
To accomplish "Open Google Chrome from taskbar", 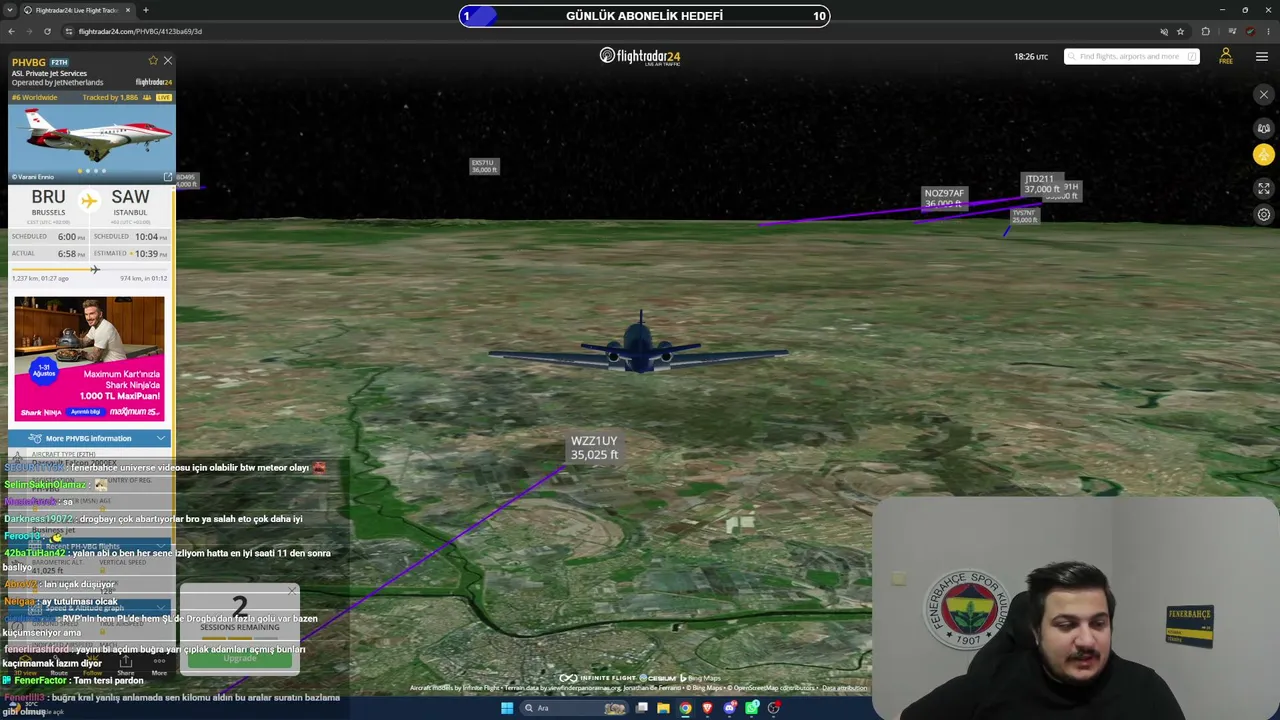I will 685,708.
